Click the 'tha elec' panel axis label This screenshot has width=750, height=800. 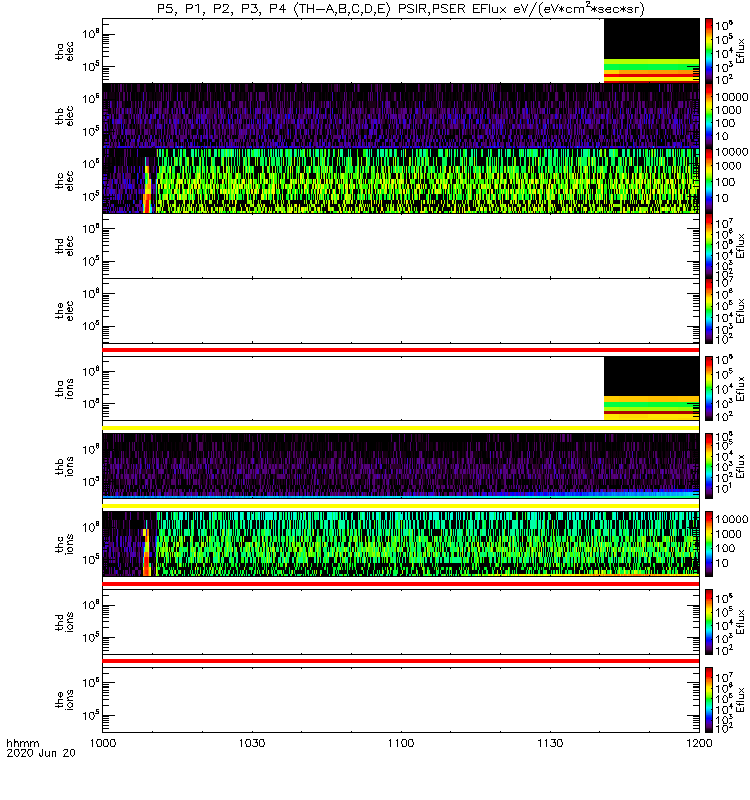coord(64,51)
